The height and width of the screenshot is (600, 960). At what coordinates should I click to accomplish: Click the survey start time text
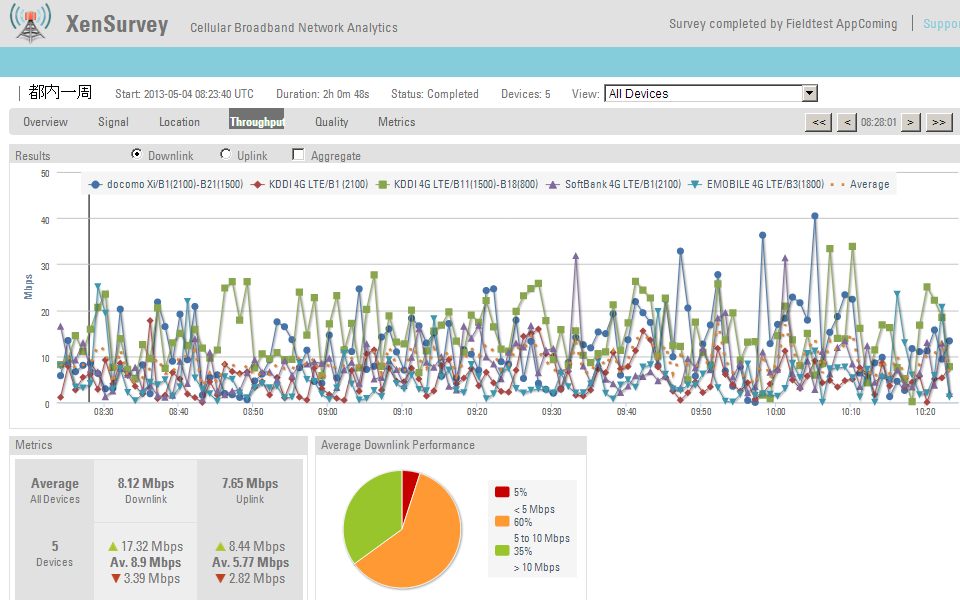(x=184, y=94)
